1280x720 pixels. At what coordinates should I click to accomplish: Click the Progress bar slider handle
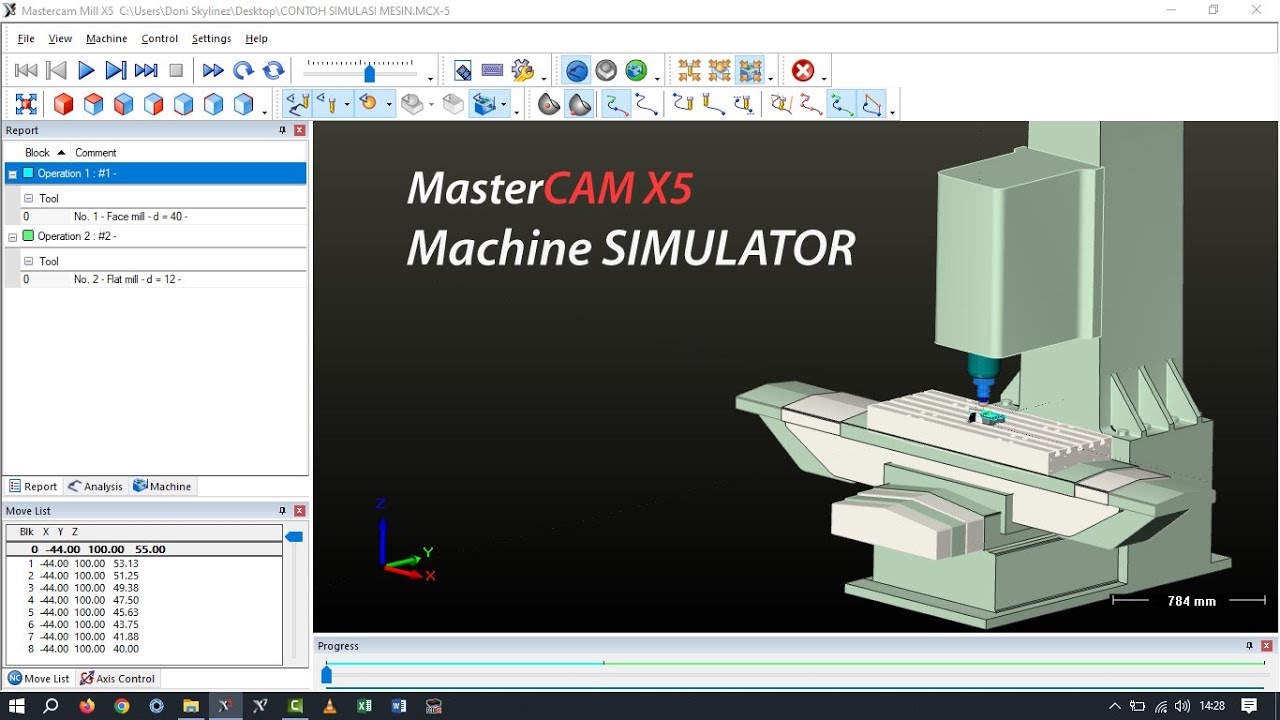(x=326, y=675)
